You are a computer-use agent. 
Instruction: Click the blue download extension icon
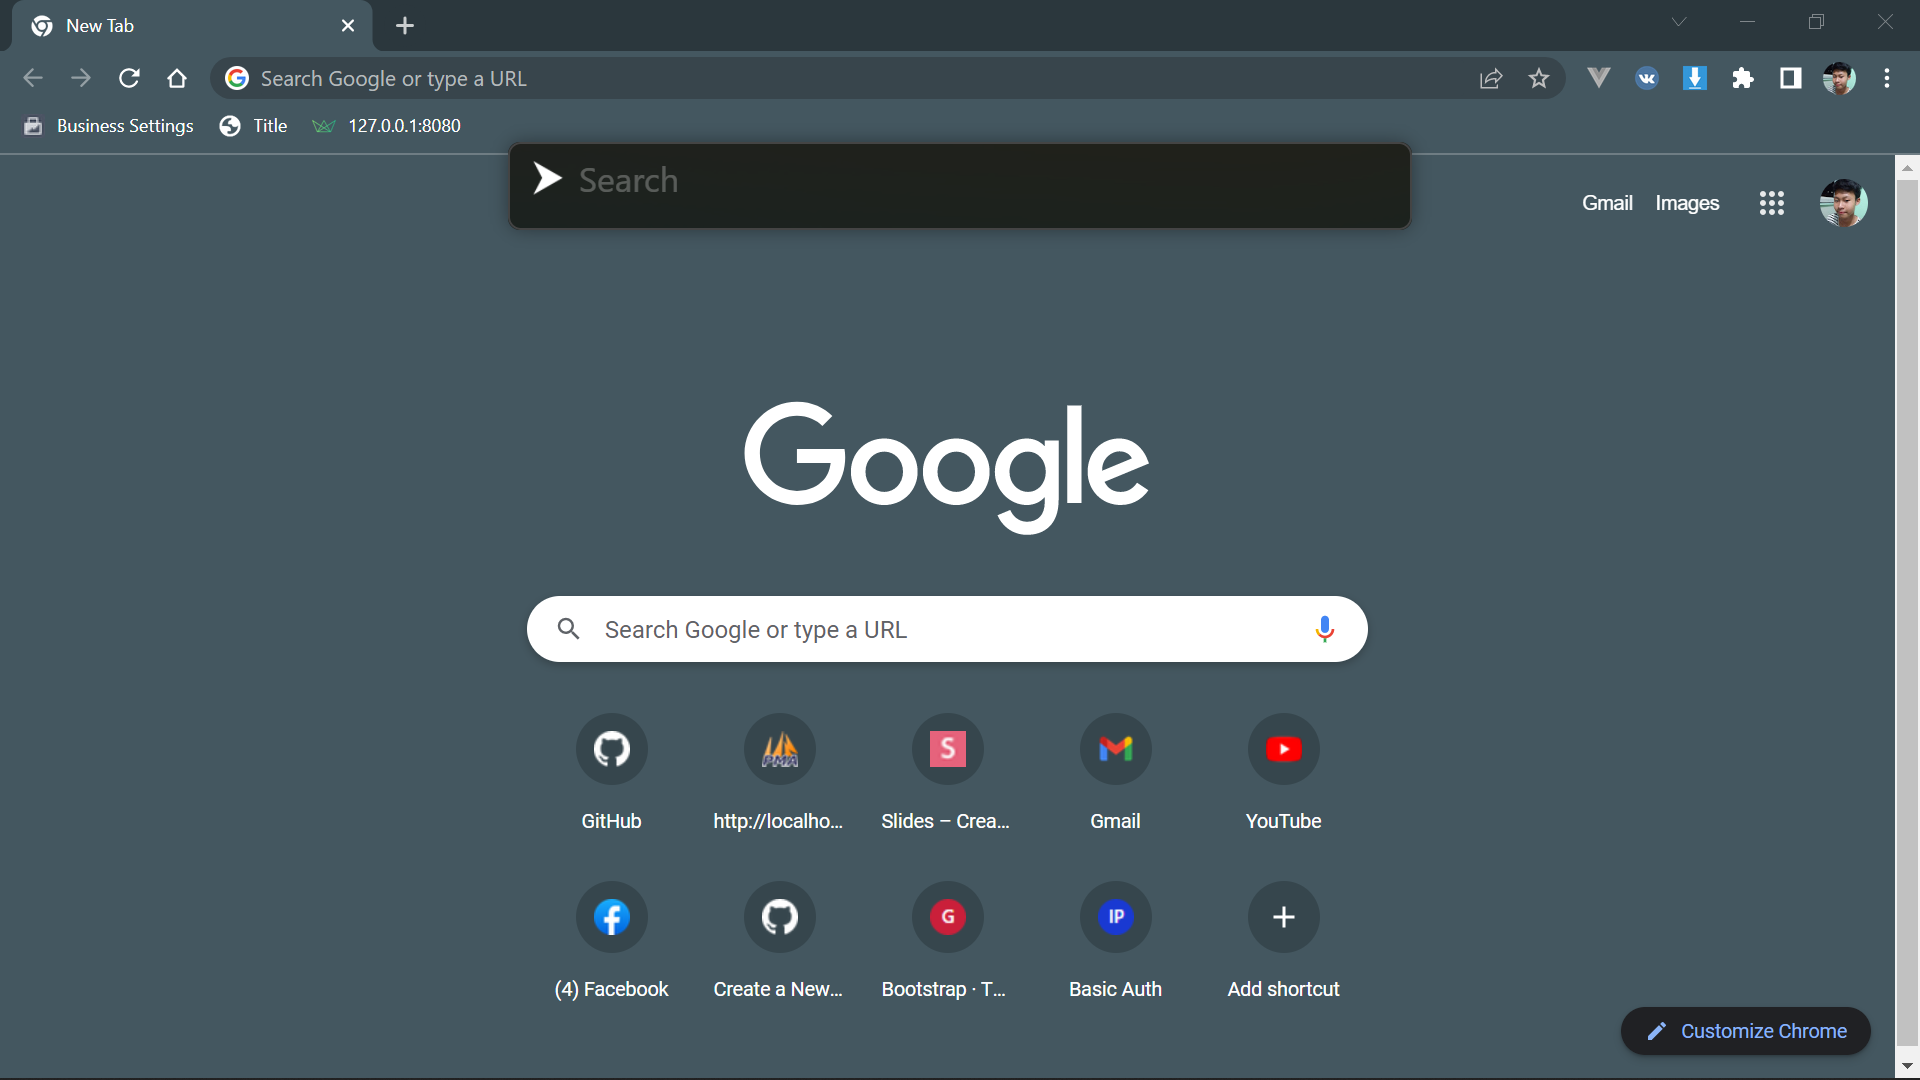[1695, 78]
